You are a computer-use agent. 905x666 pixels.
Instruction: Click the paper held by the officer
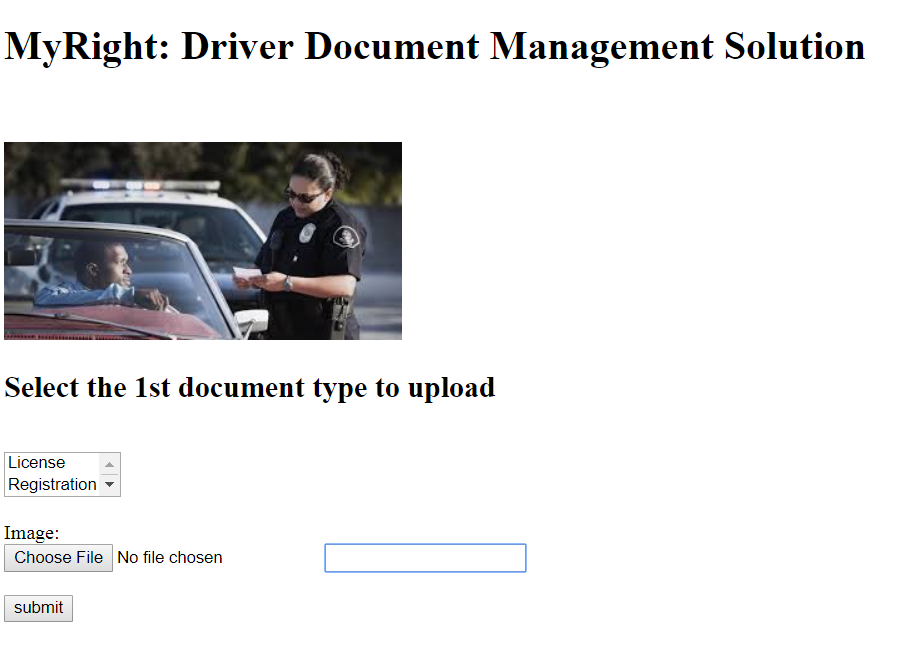(x=247, y=275)
